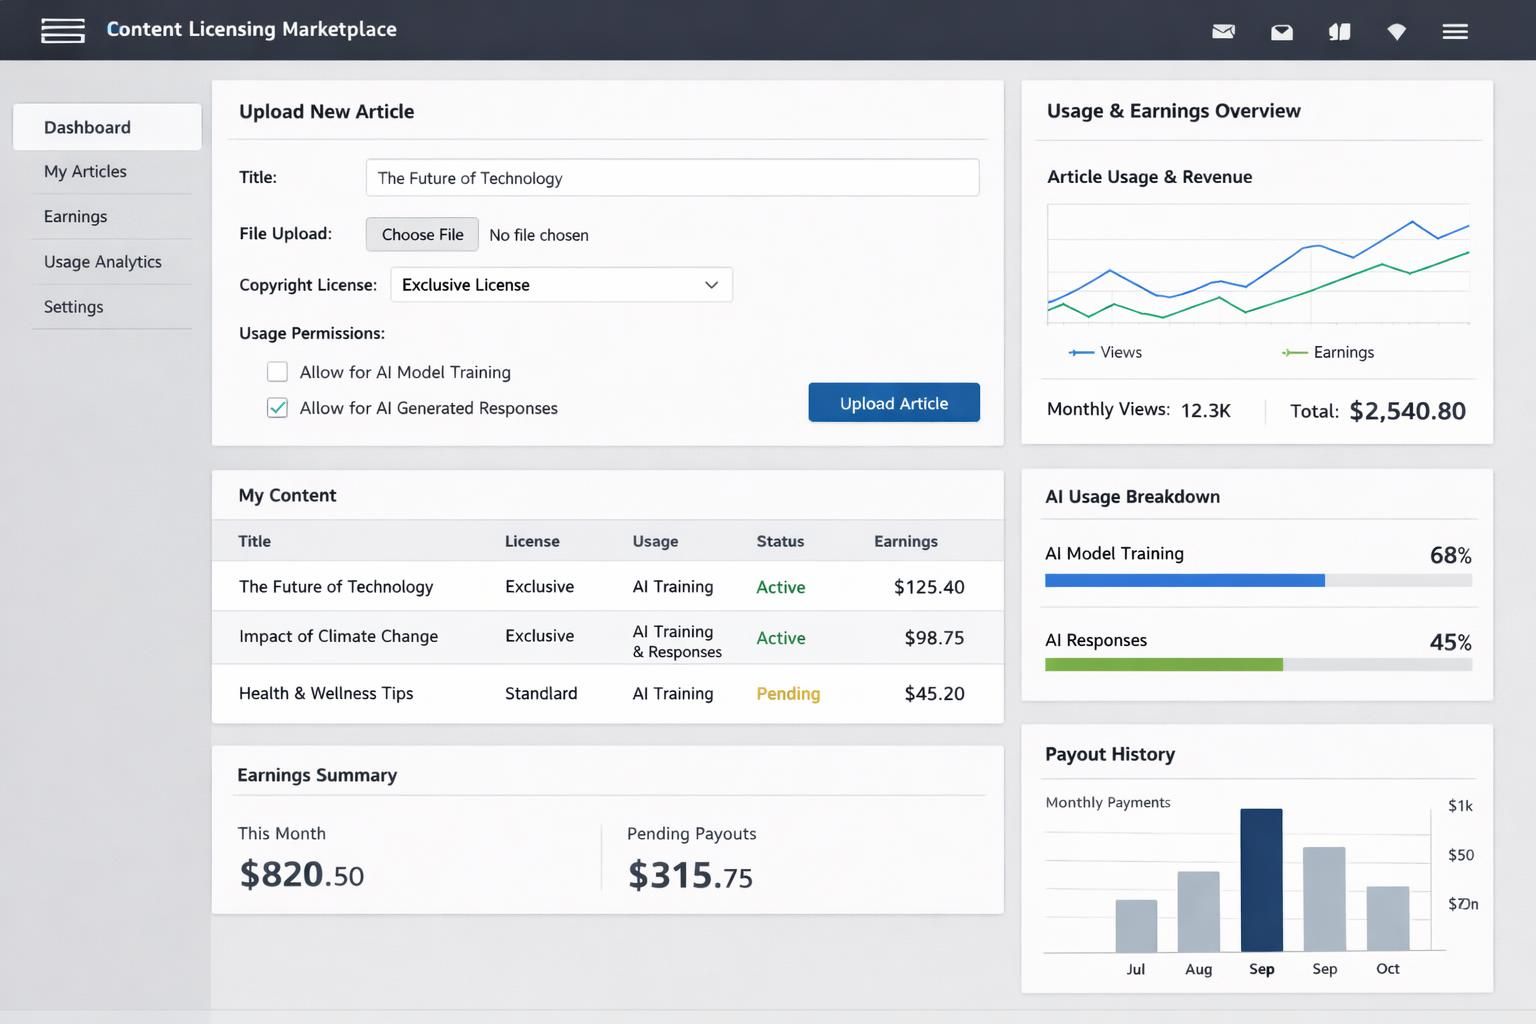Click the diamond icon in top bar

(x=1397, y=32)
